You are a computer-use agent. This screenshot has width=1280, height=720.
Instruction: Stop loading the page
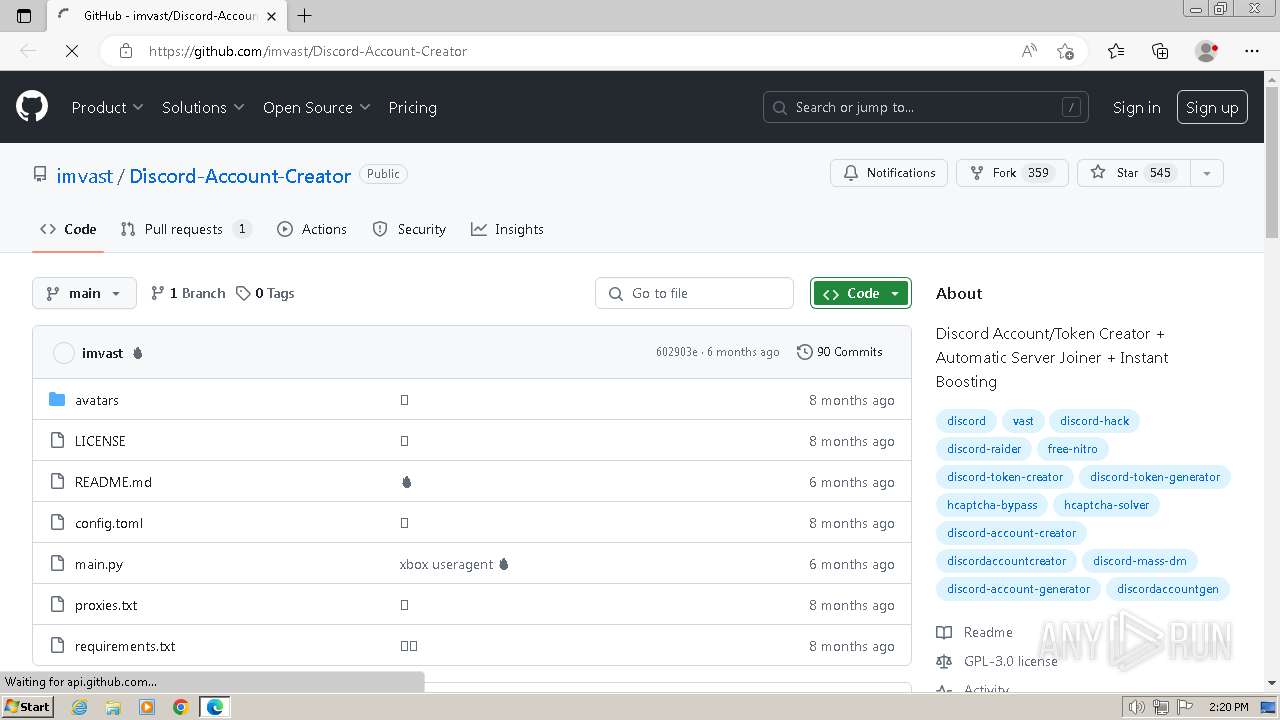(72, 51)
